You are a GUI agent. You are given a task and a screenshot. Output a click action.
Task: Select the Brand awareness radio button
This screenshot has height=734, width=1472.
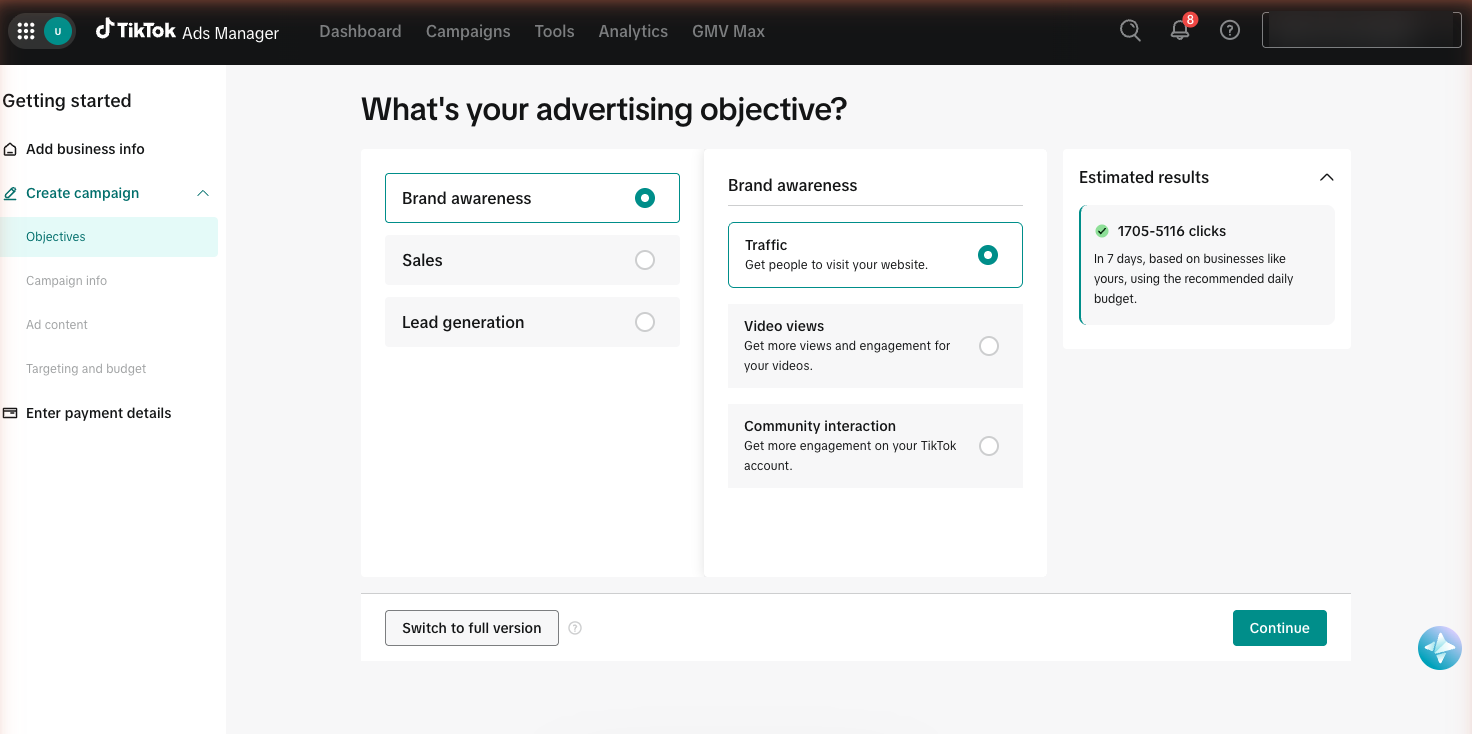[645, 198]
